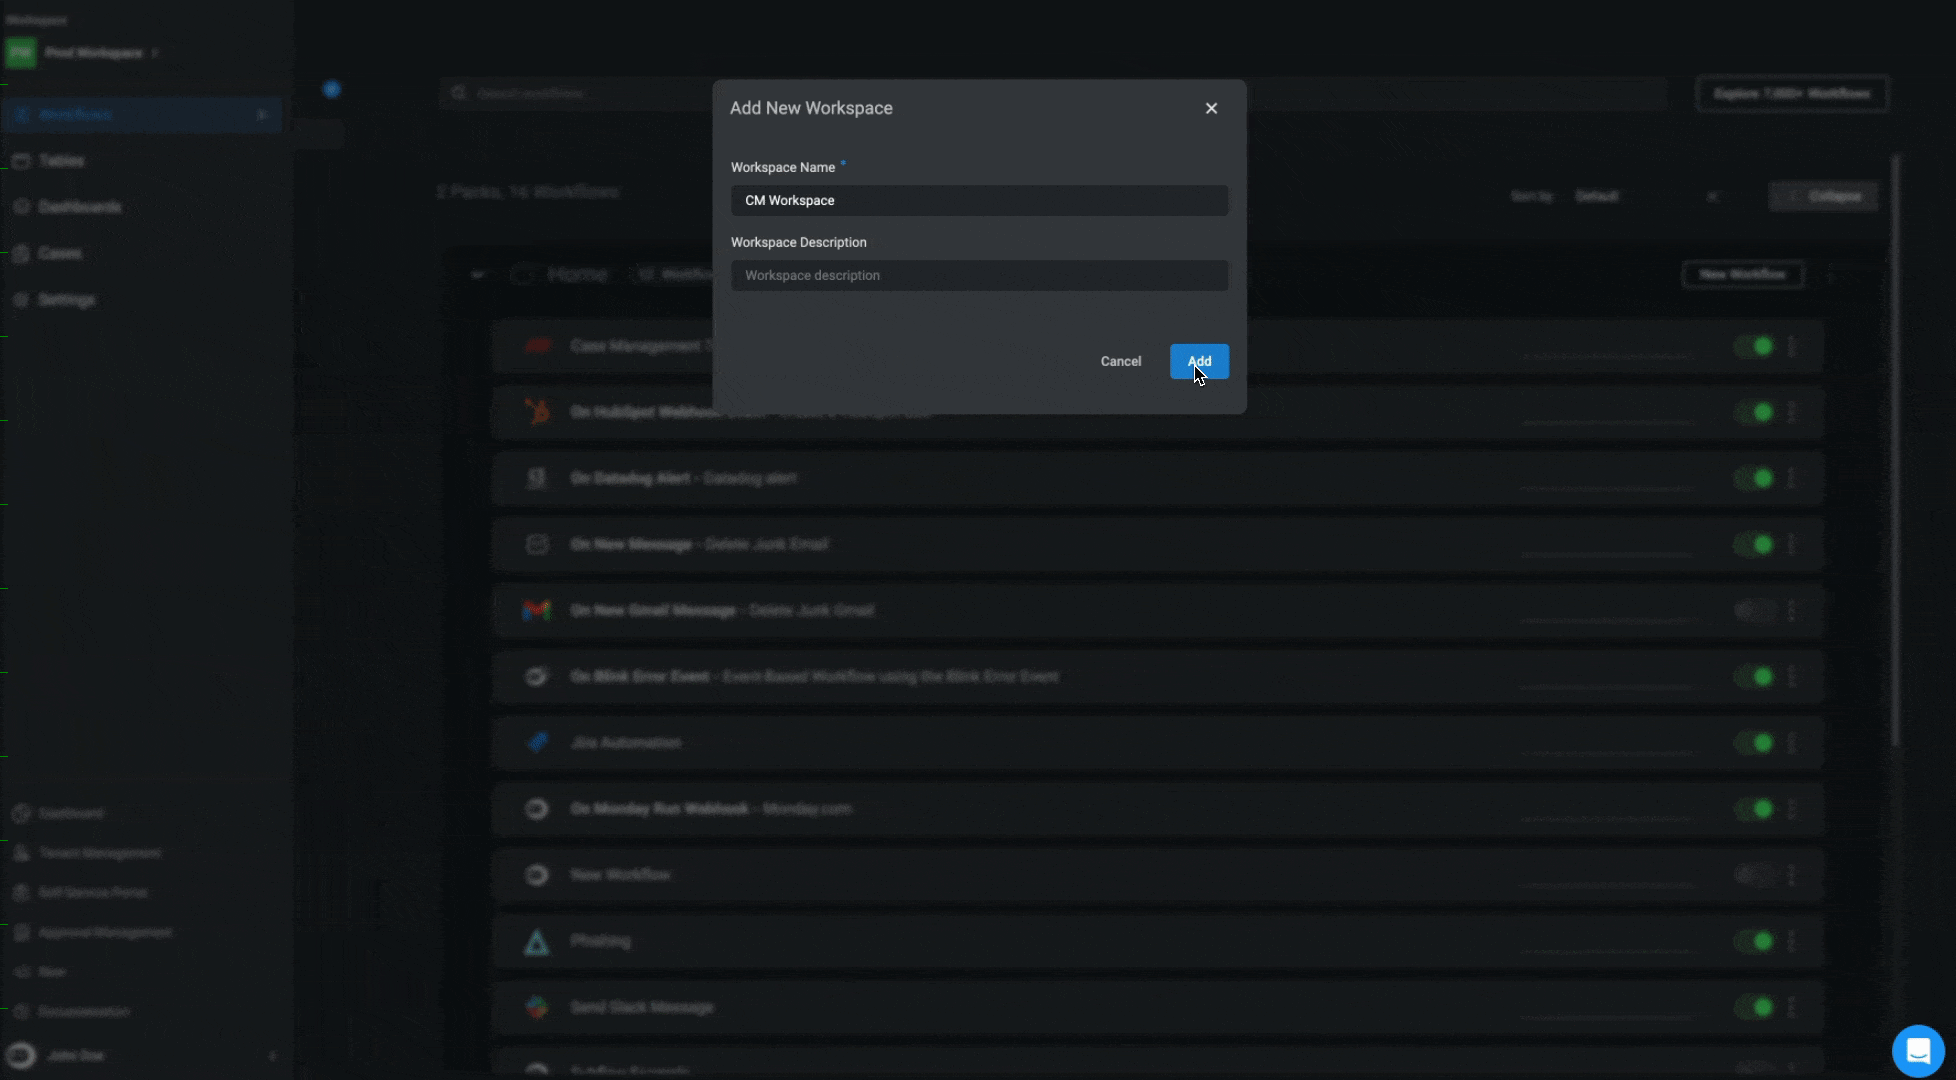Image resolution: width=1956 pixels, height=1080 pixels.
Task: Open the chat support bubble icon
Action: [x=1917, y=1051]
